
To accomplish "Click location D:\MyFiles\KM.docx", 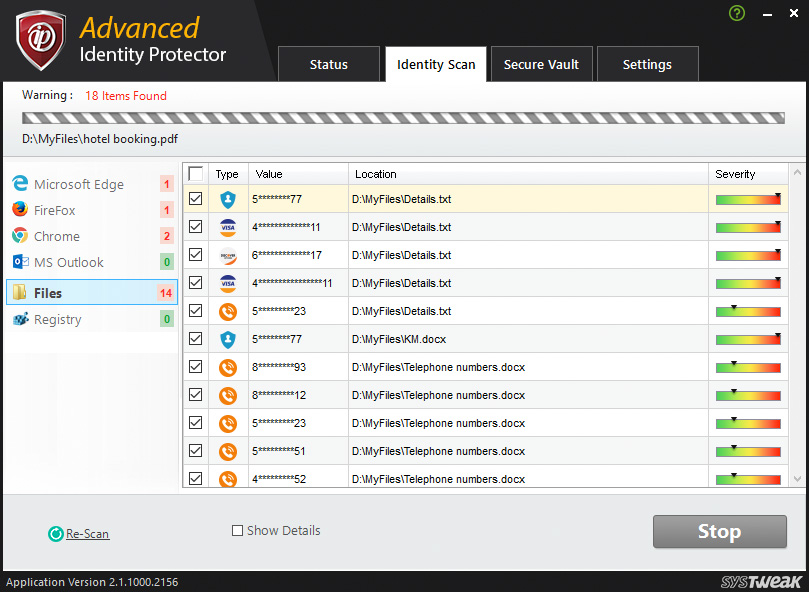I will point(399,339).
